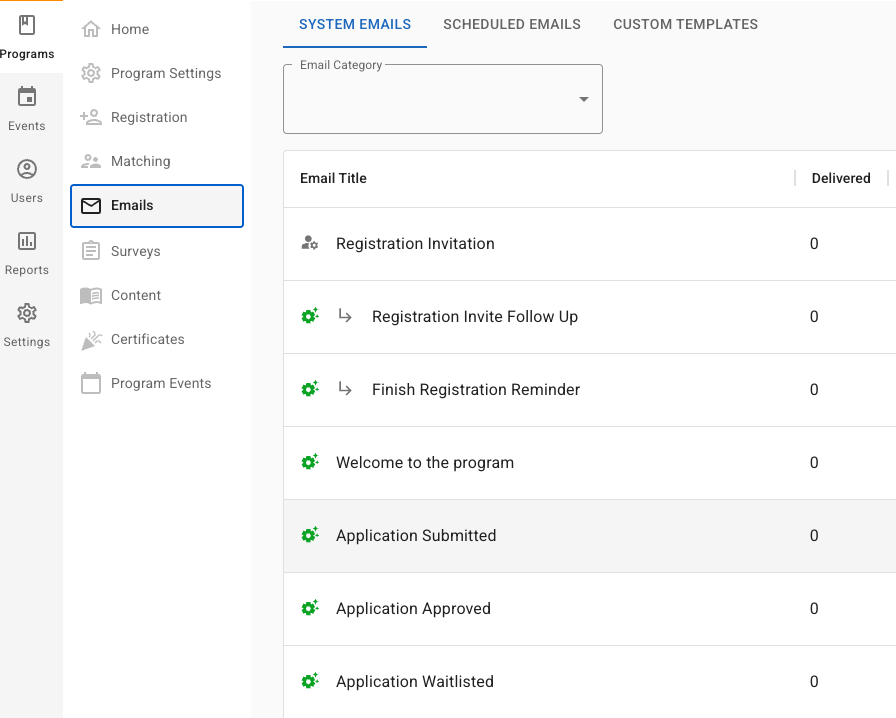Viewport: 896px width, 718px height.
Task: Open the Settings gear in the left rail
Action: (x=27, y=313)
